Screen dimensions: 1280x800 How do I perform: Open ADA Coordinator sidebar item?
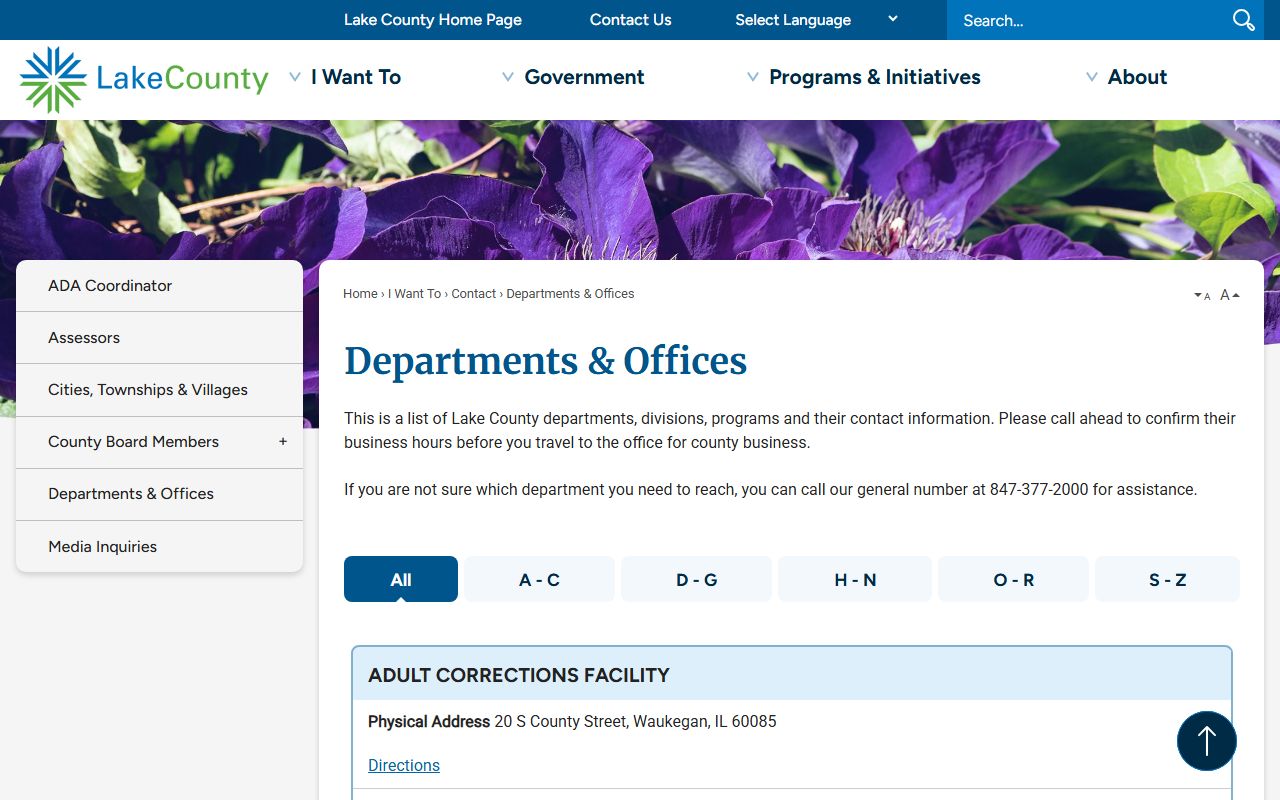[x=159, y=286]
